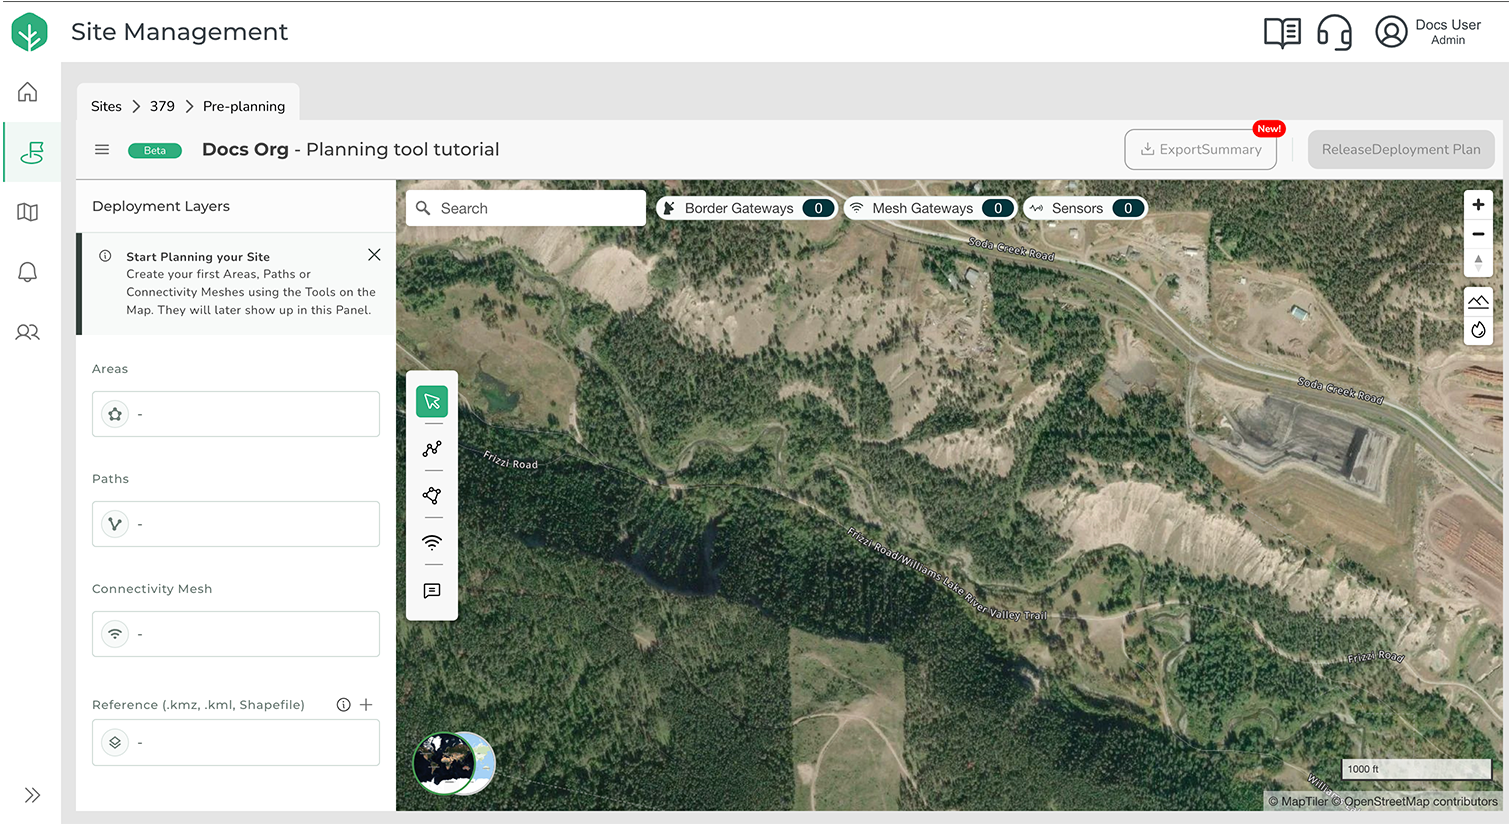
Task: Open the alerts bell in sidebar
Action: 28,272
